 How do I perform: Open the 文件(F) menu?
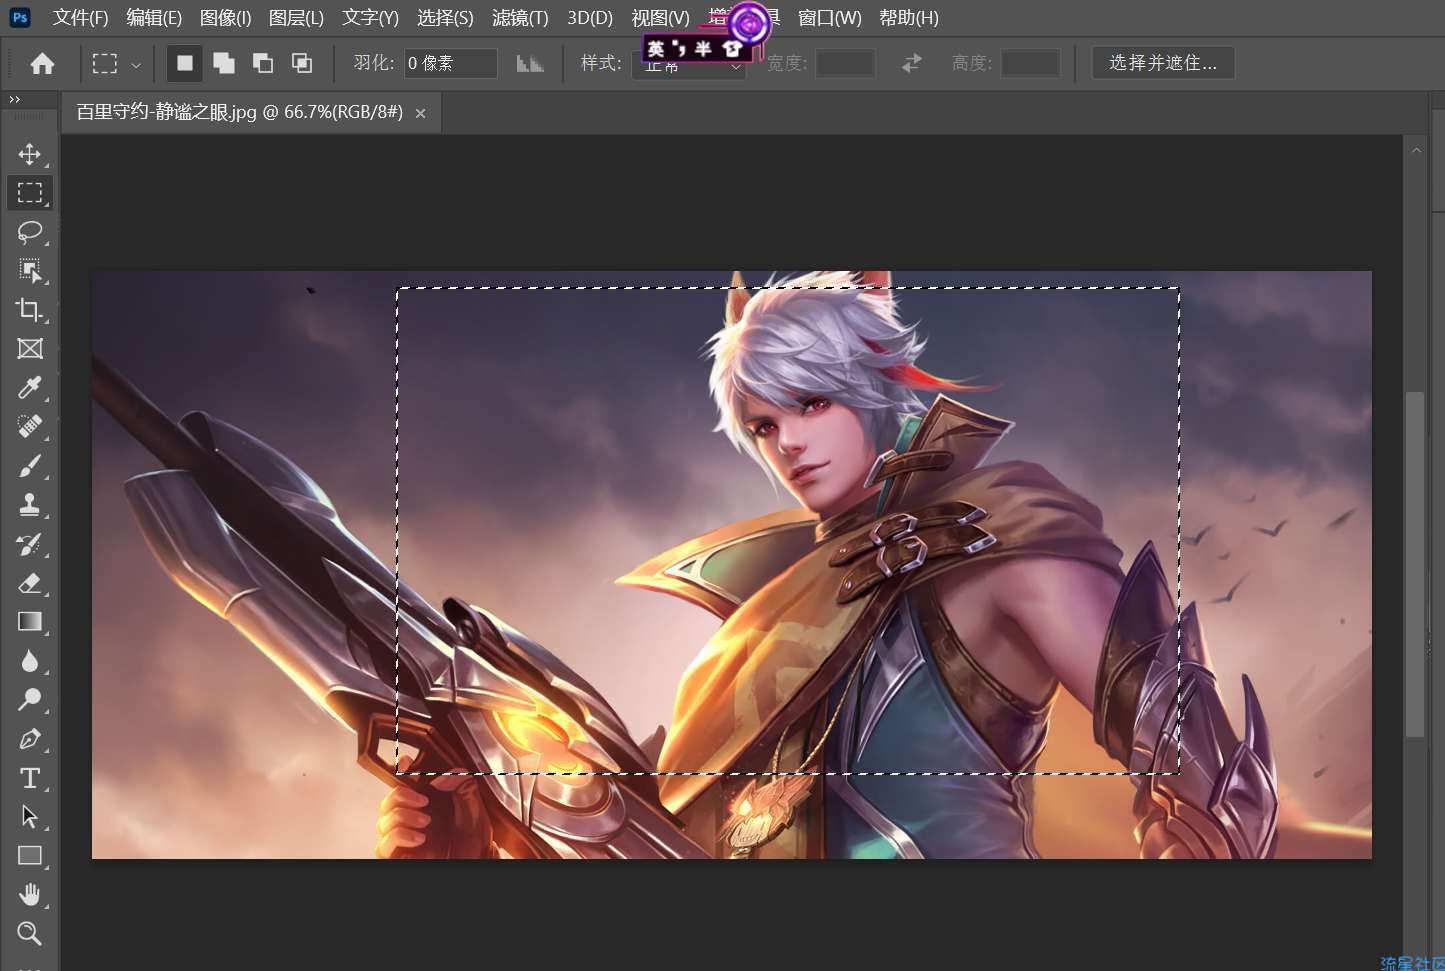coord(80,18)
